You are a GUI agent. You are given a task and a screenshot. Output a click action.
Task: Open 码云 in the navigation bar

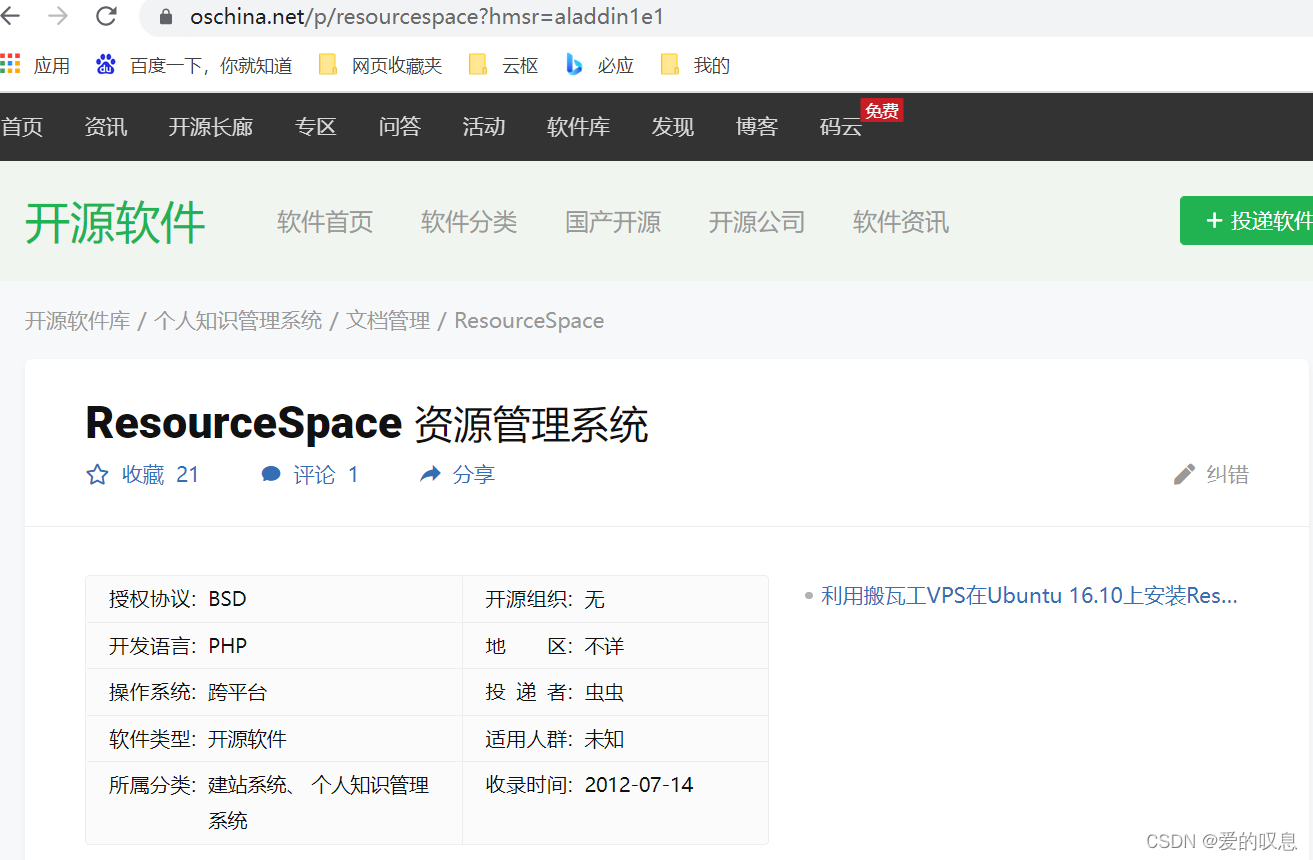(841, 127)
